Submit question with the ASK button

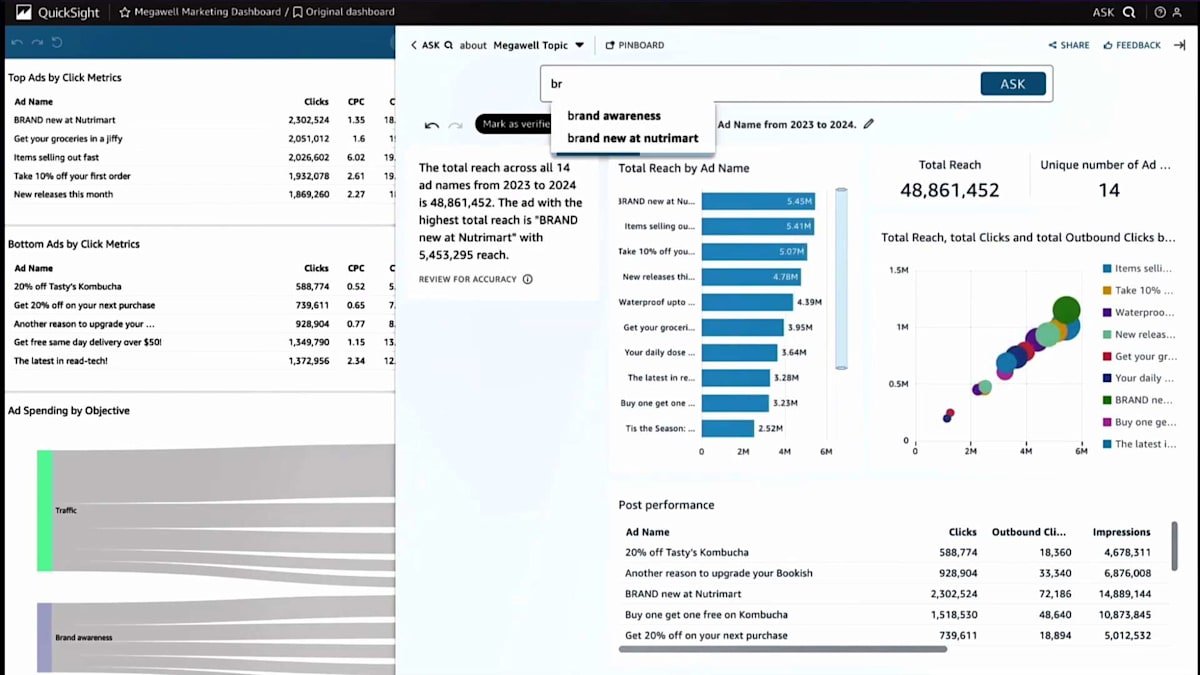pyautogui.click(x=1013, y=84)
